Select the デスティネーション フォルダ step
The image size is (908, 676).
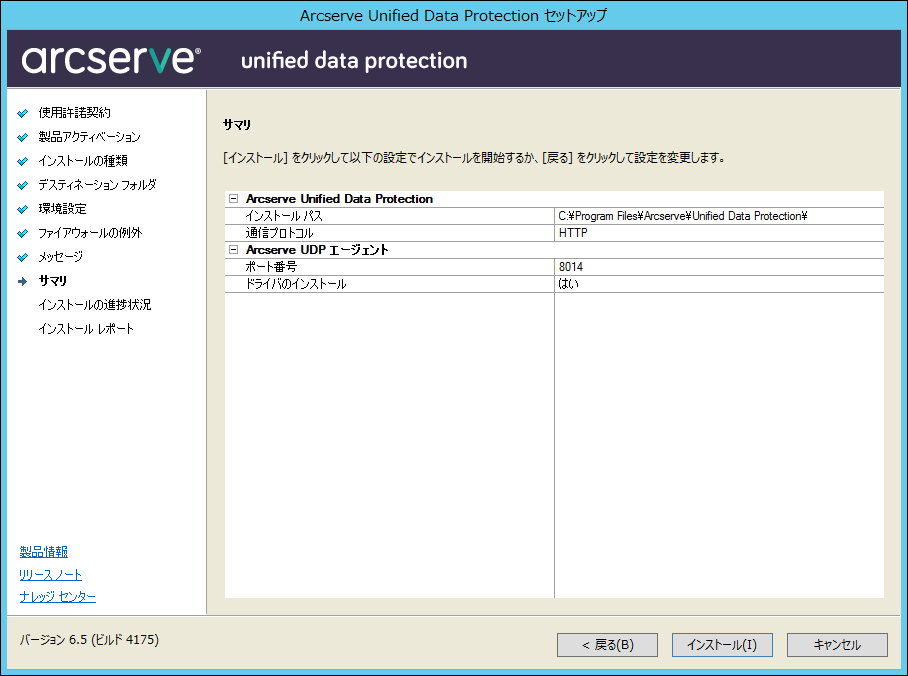click(97, 185)
